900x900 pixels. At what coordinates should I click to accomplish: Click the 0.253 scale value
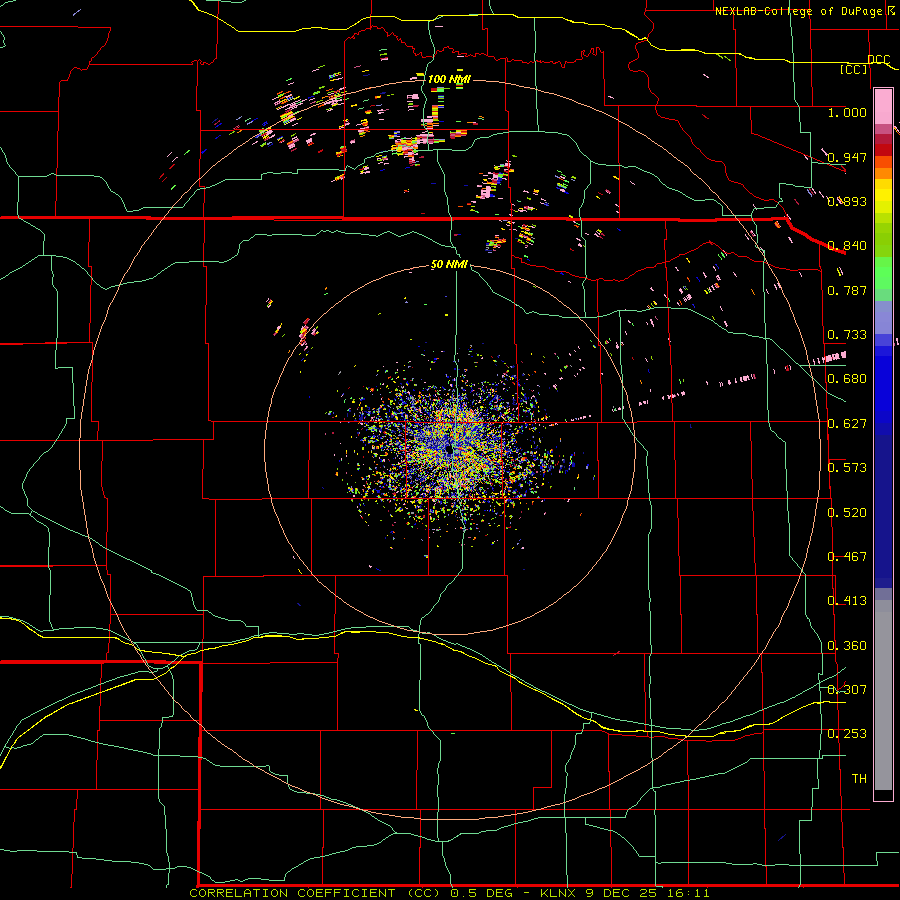click(847, 734)
